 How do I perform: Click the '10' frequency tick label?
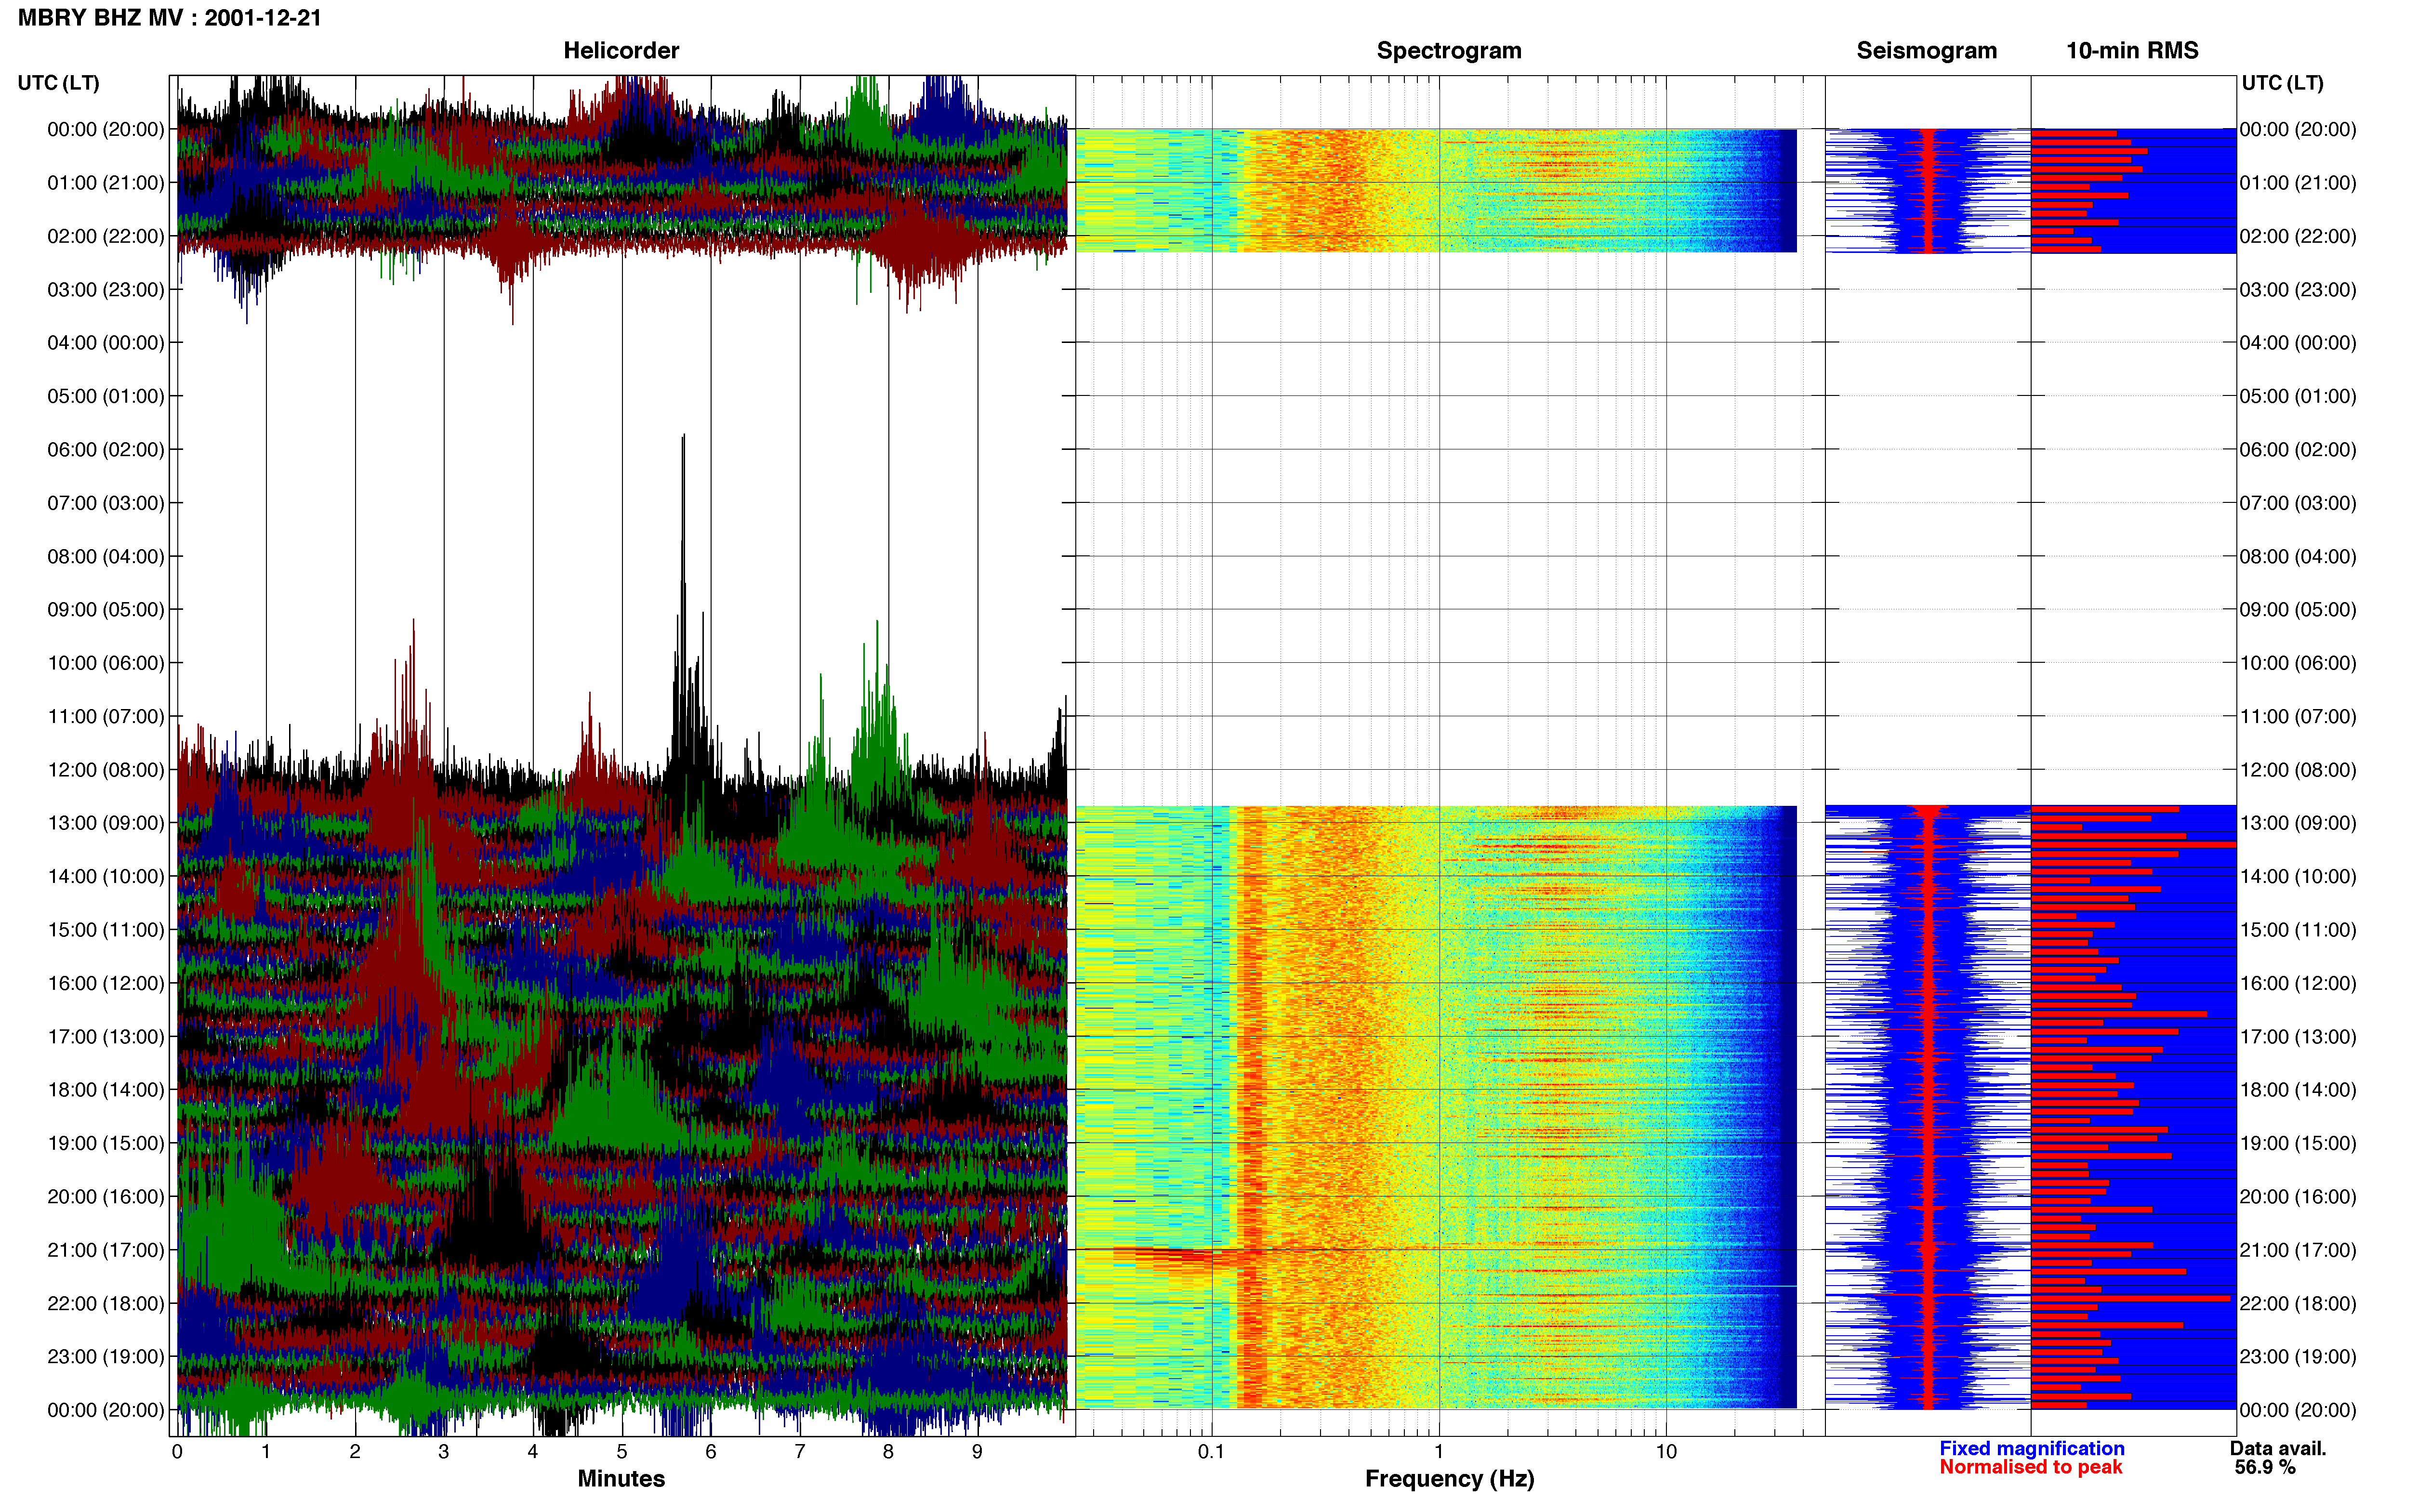[1666, 1452]
